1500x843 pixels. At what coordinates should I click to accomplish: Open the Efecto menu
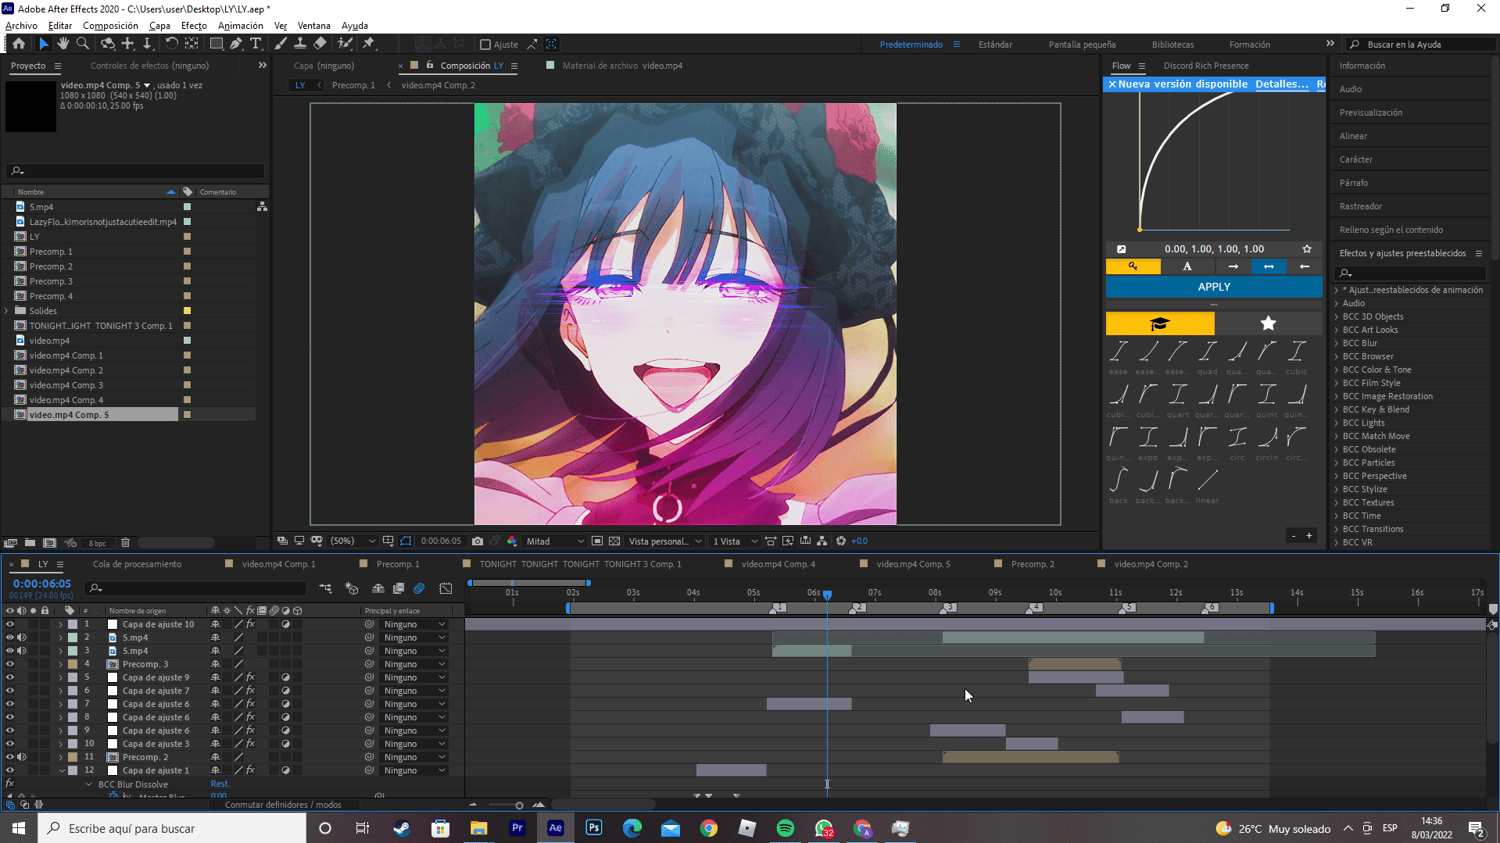(x=194, y=26)
